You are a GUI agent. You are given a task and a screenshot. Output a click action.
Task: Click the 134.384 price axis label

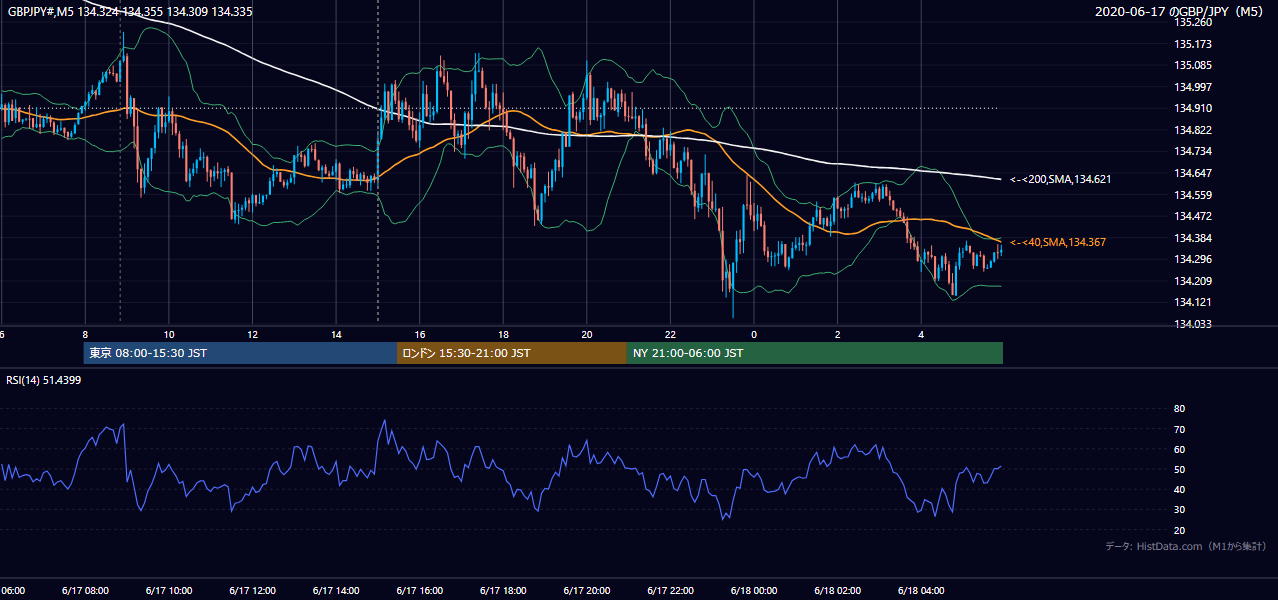1193,238
